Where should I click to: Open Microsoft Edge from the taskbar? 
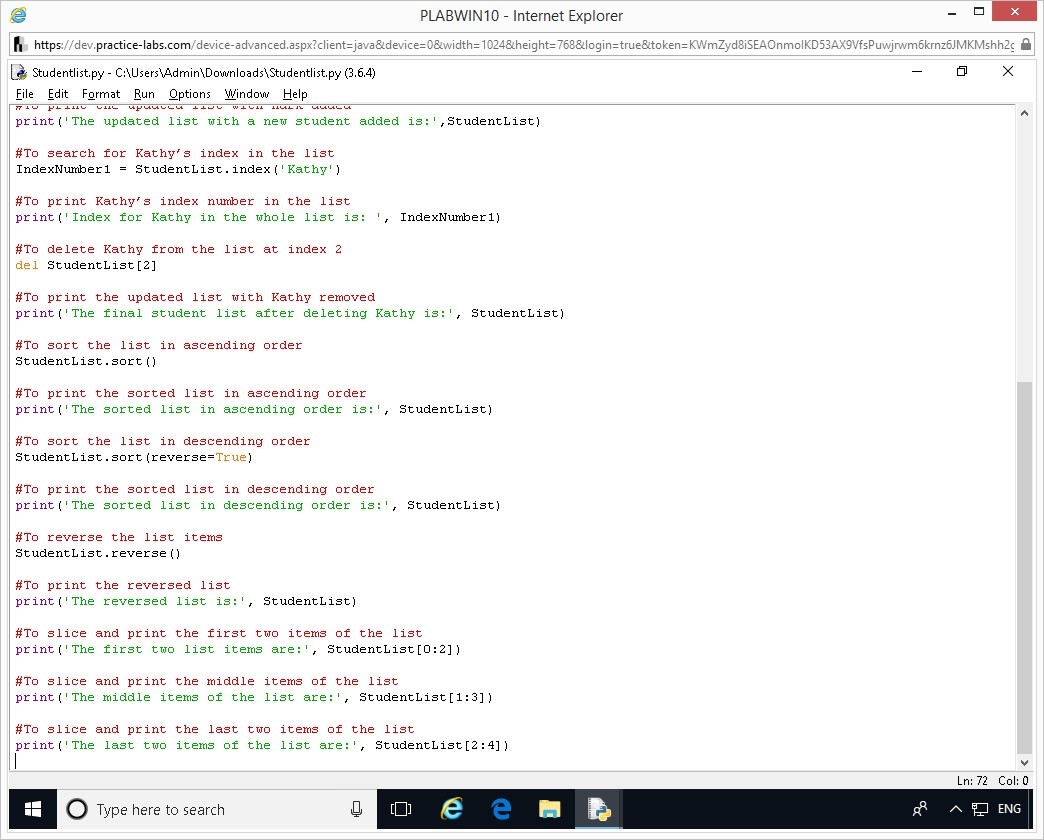[501, 809]
